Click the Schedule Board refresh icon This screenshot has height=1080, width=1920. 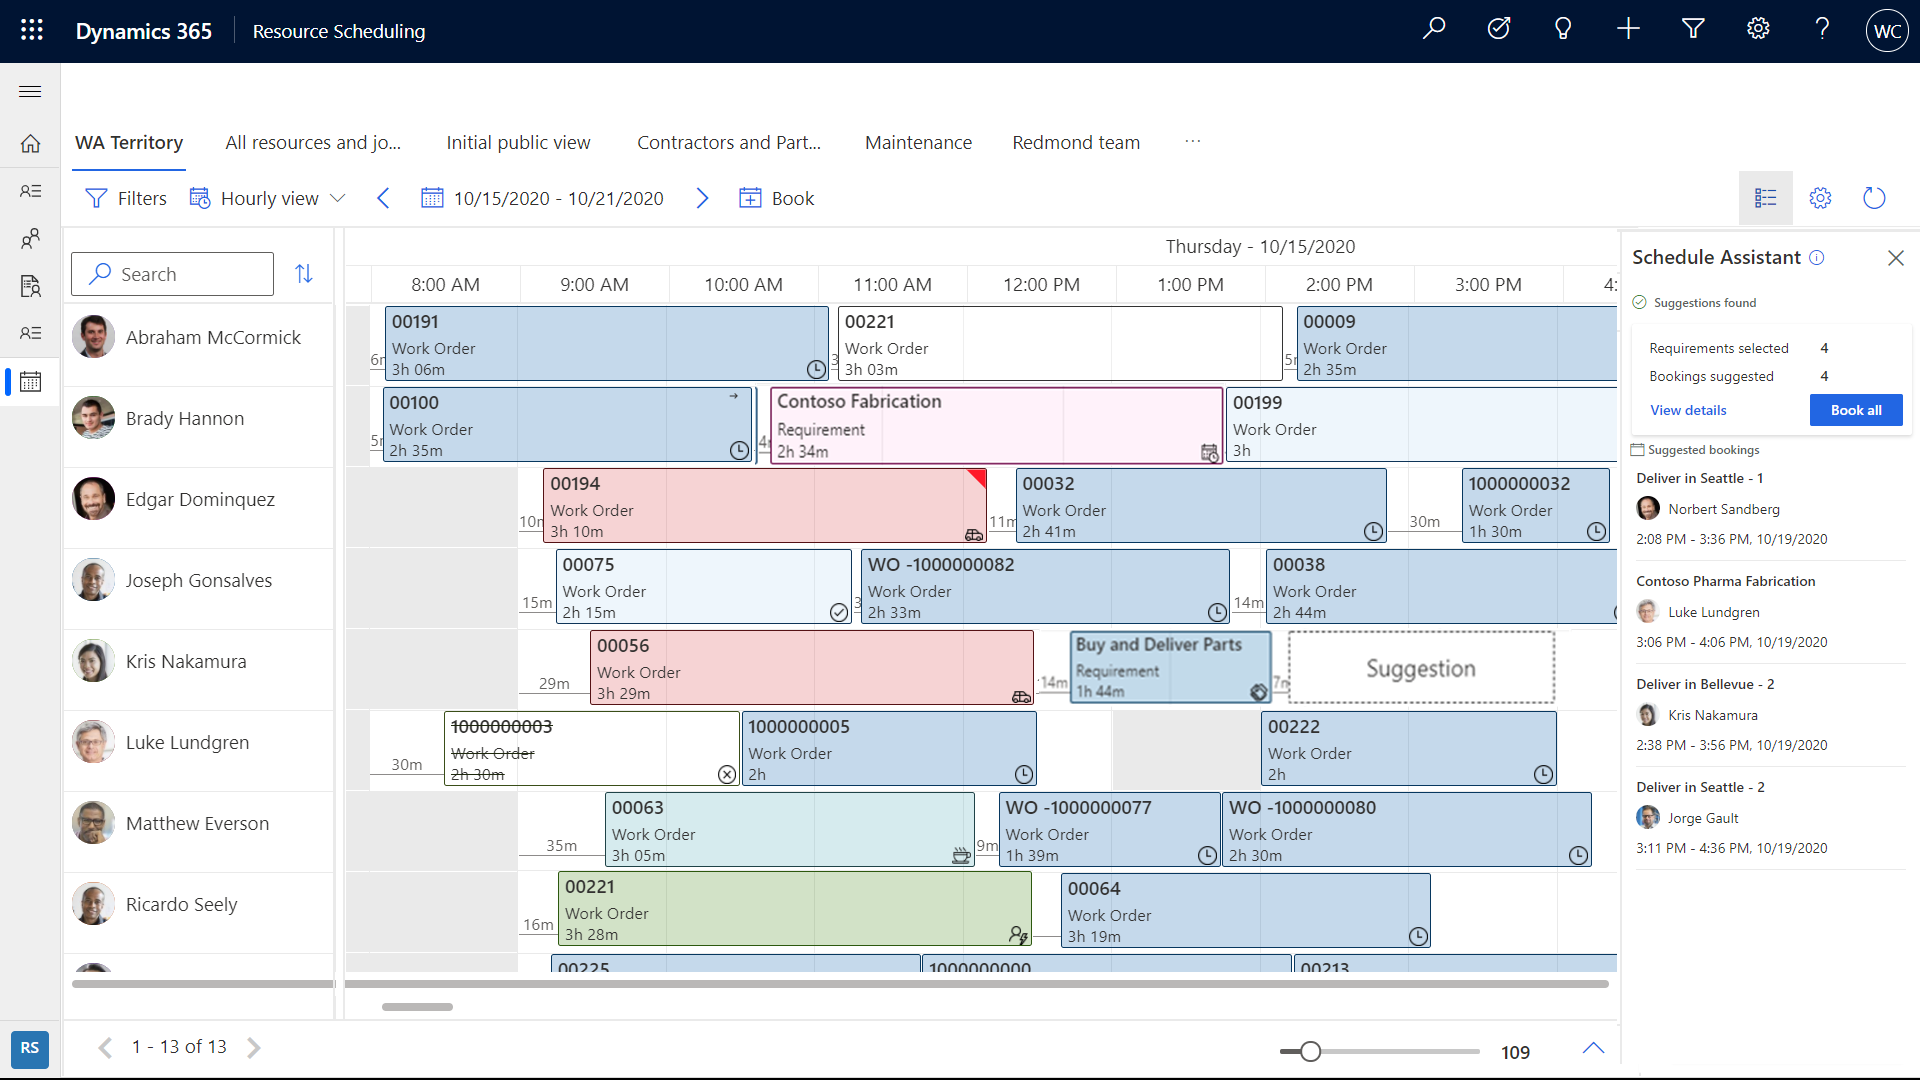click(x=1874, y=198)
